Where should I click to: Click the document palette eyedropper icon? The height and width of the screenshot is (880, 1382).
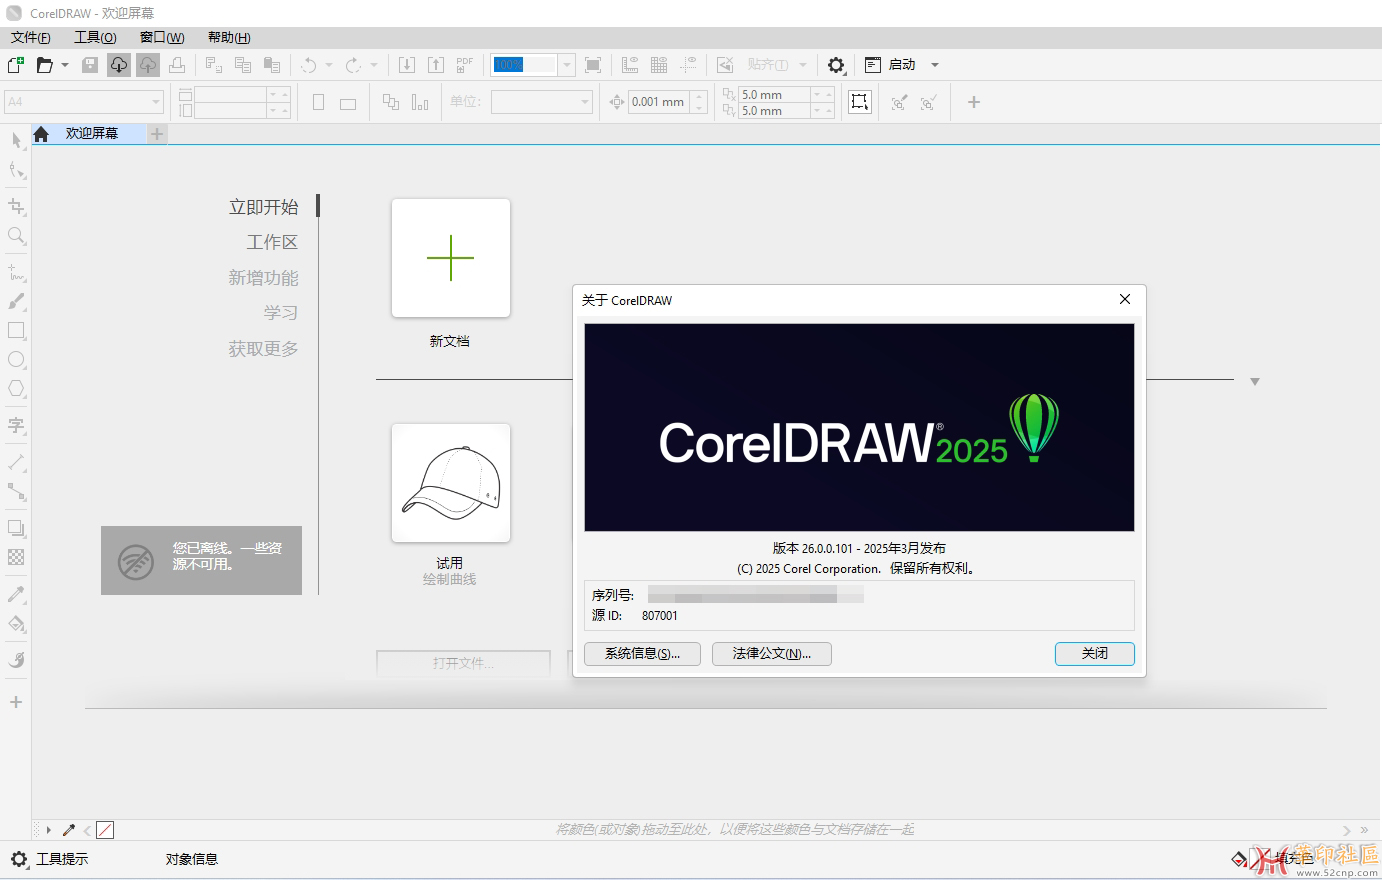point(69,830)
